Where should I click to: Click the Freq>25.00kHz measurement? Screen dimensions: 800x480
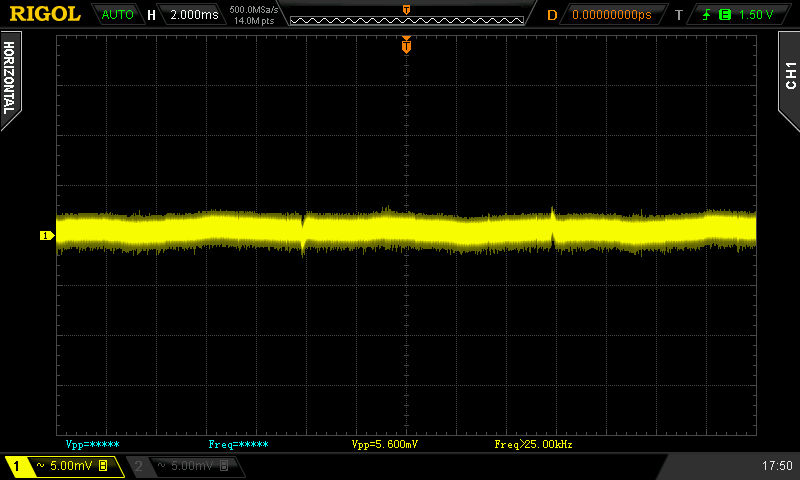coord(533,444)
